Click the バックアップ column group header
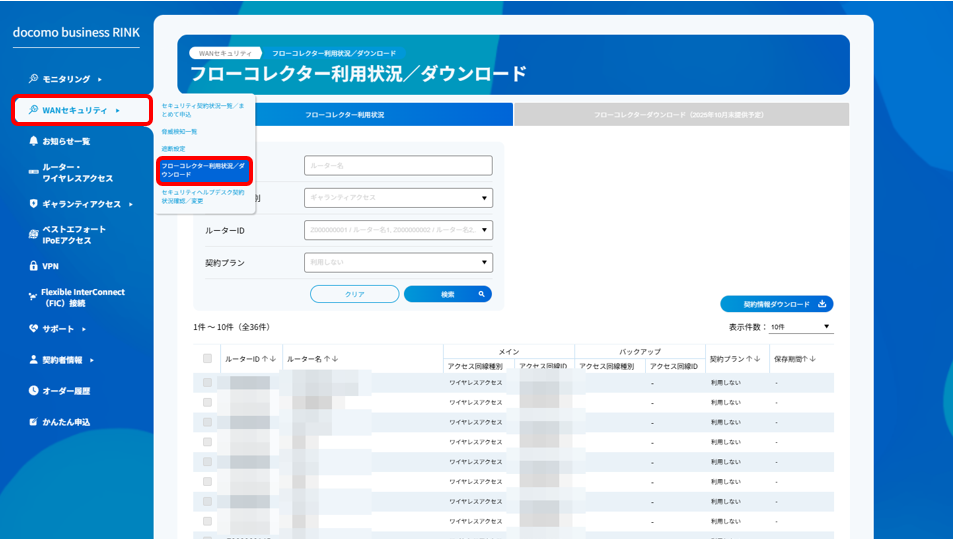 [x=640, y=352]
